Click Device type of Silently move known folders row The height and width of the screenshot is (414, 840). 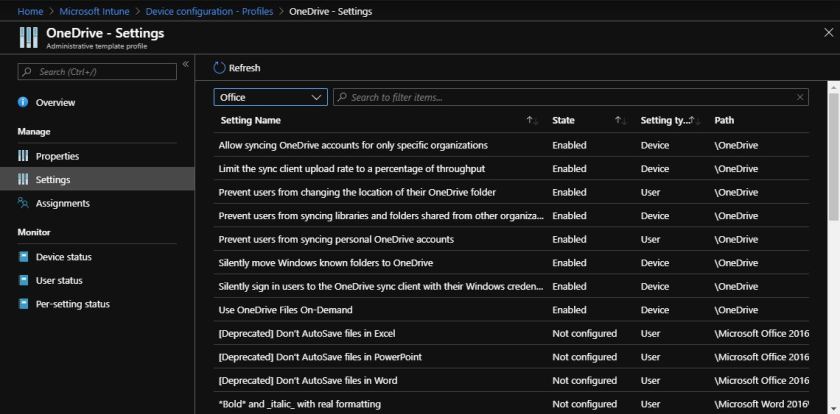pos(655,263)
